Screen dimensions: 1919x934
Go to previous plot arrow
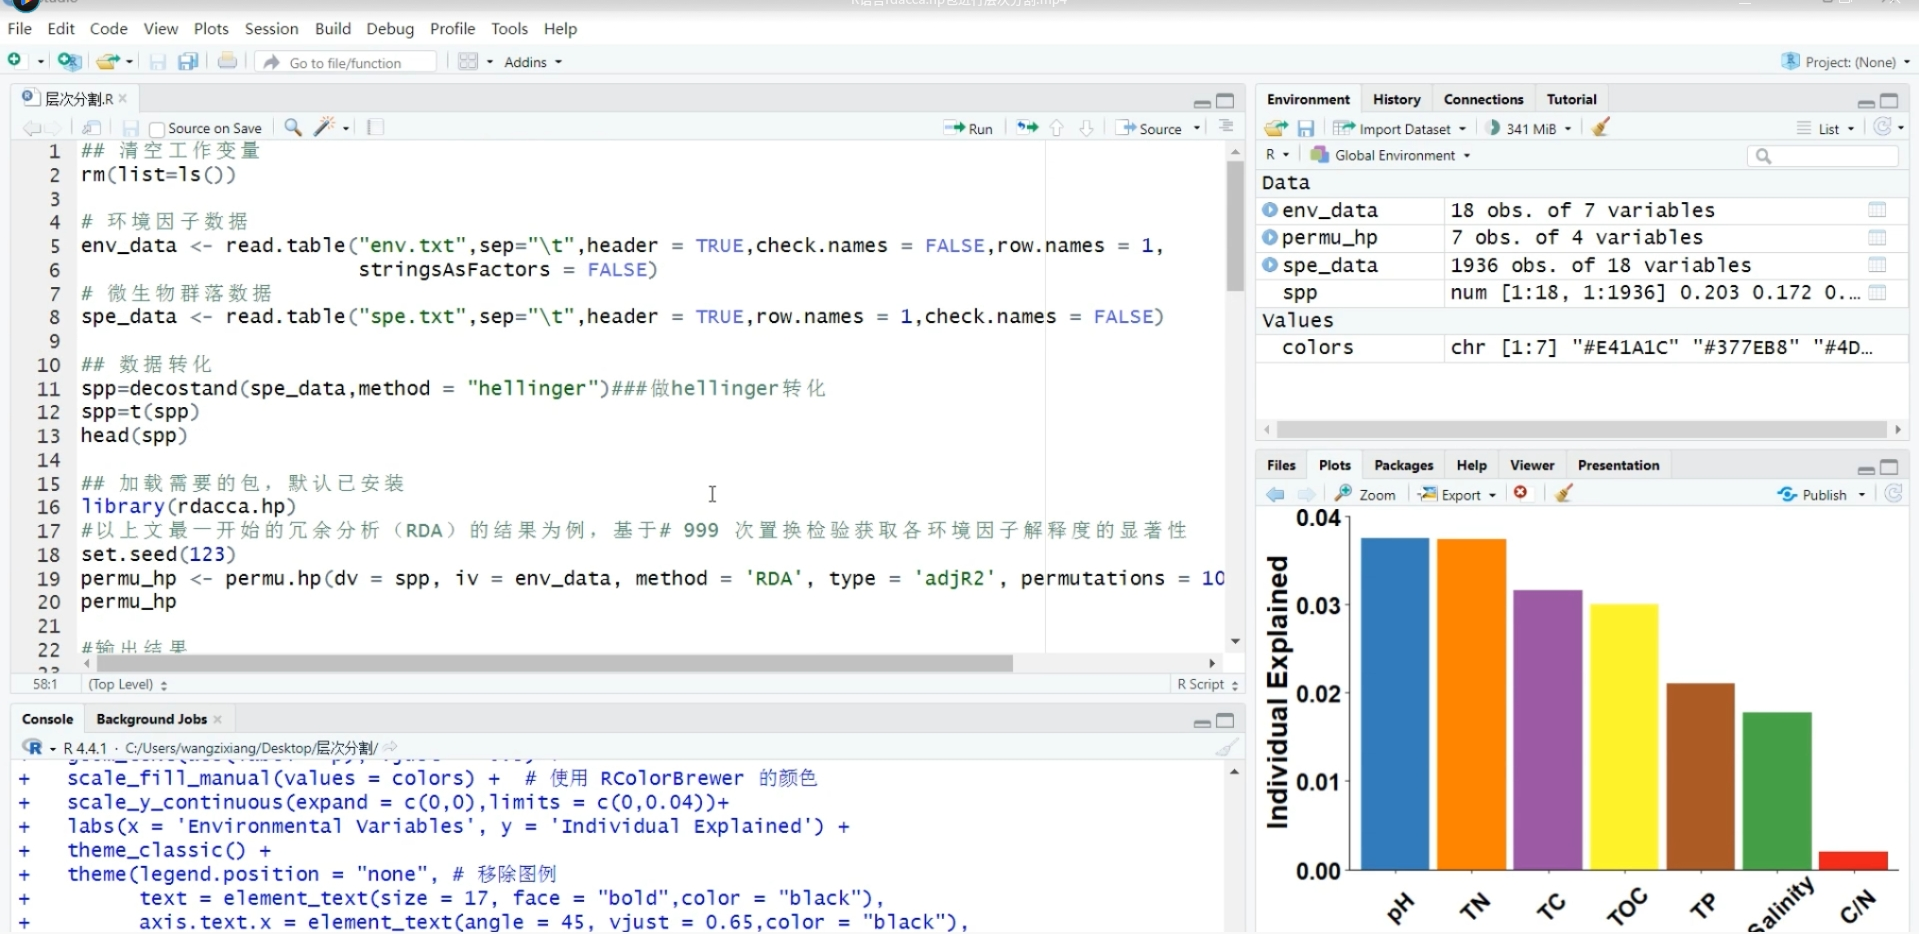click(x=1275, y=494)
